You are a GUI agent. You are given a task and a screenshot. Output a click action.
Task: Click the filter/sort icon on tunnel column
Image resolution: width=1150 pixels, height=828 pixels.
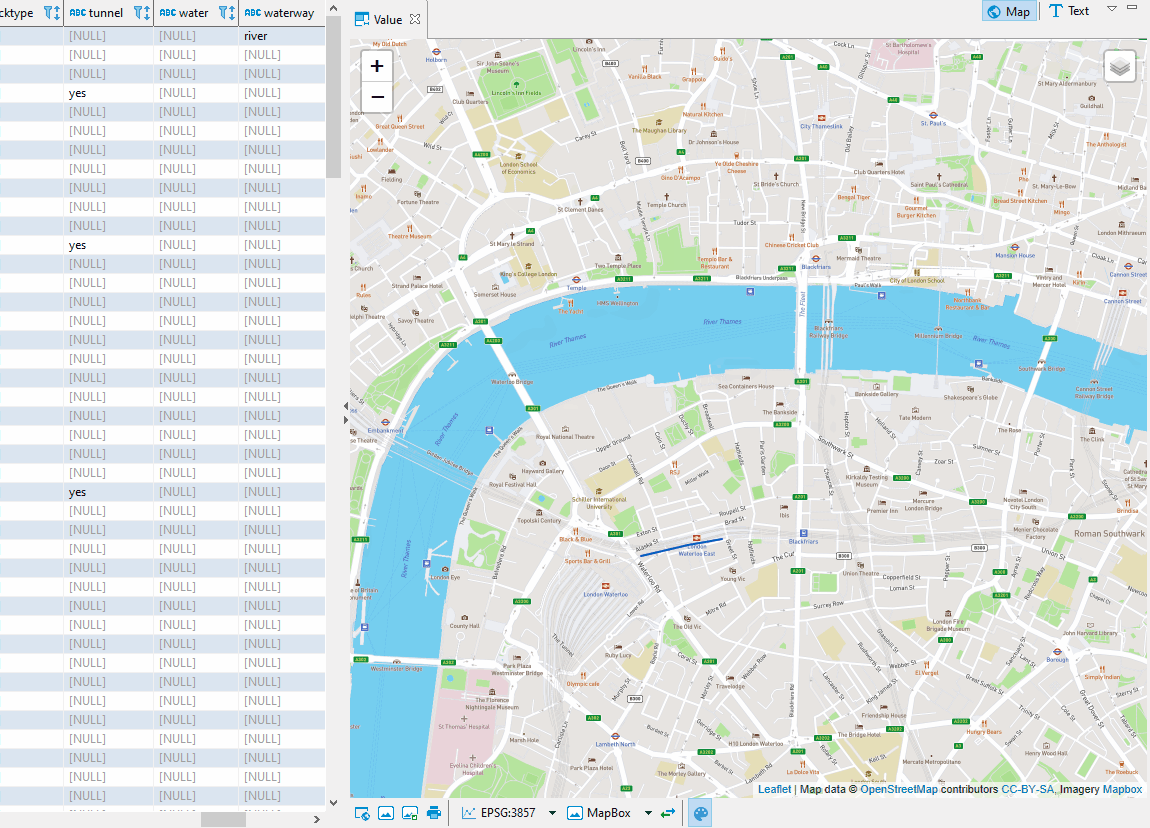(142, 12)
